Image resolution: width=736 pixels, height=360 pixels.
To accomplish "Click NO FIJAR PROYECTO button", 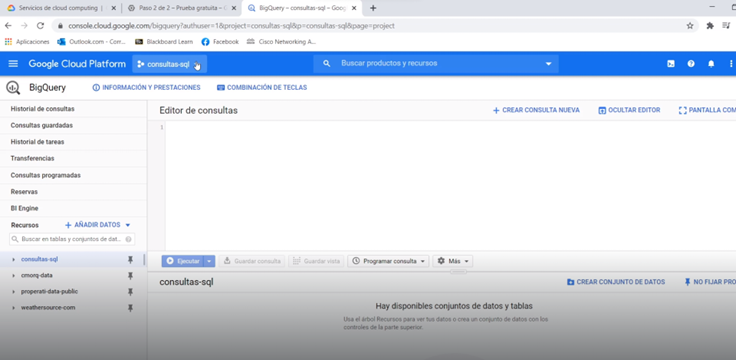I will (710, 282).
